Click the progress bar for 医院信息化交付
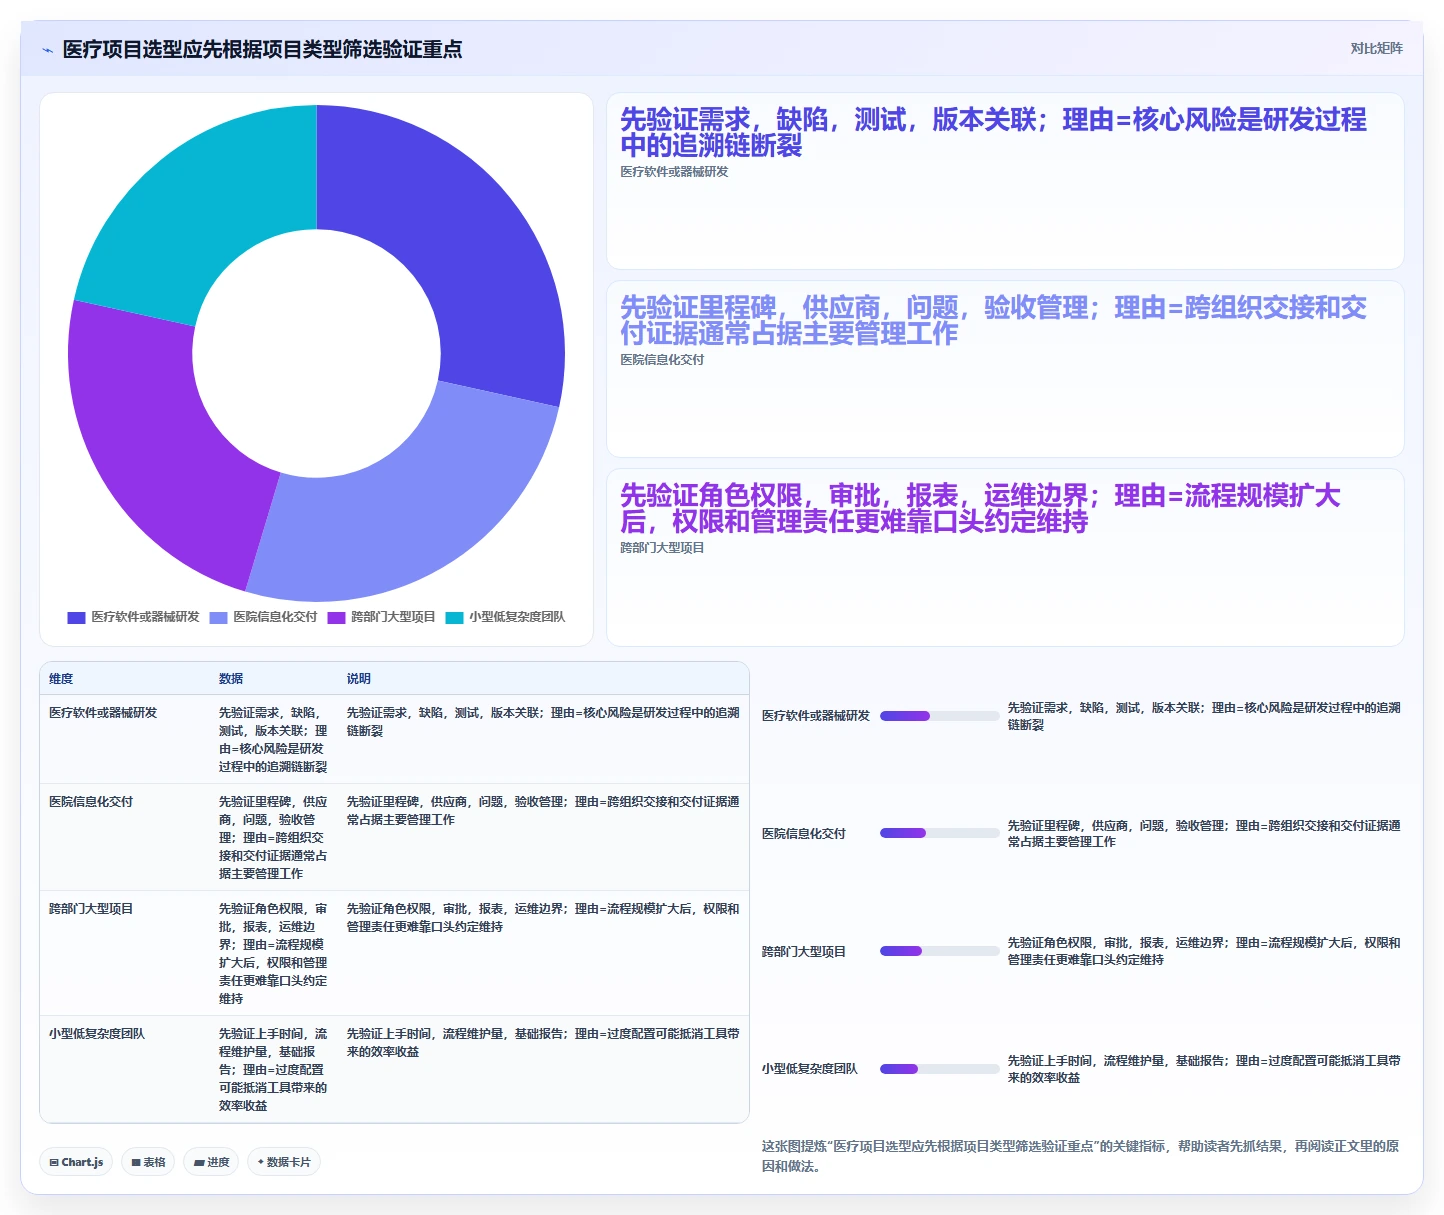Image resolution: width=1444 pixels, height=1215 pixels. coord(939,833)
